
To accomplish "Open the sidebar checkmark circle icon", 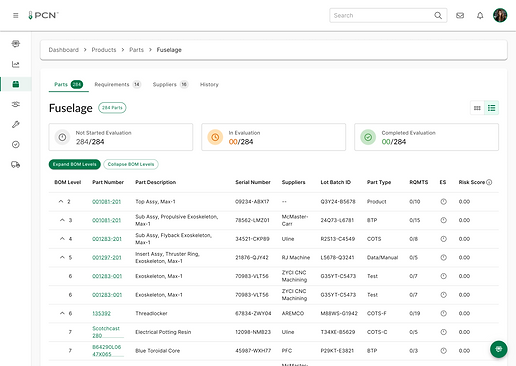I will pyautogui.click(x=16, y=144).
